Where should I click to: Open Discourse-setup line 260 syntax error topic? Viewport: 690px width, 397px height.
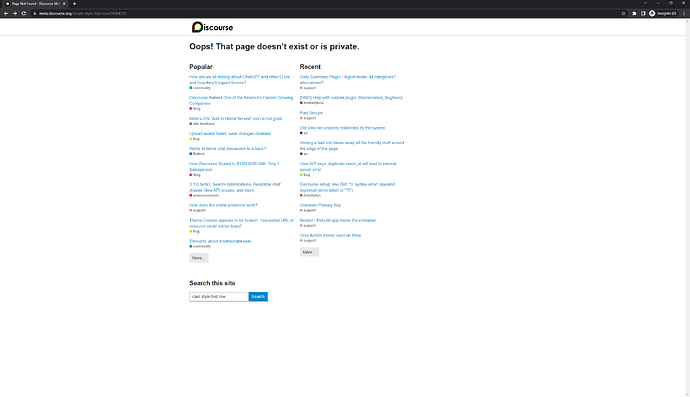[x=347, y=187]
